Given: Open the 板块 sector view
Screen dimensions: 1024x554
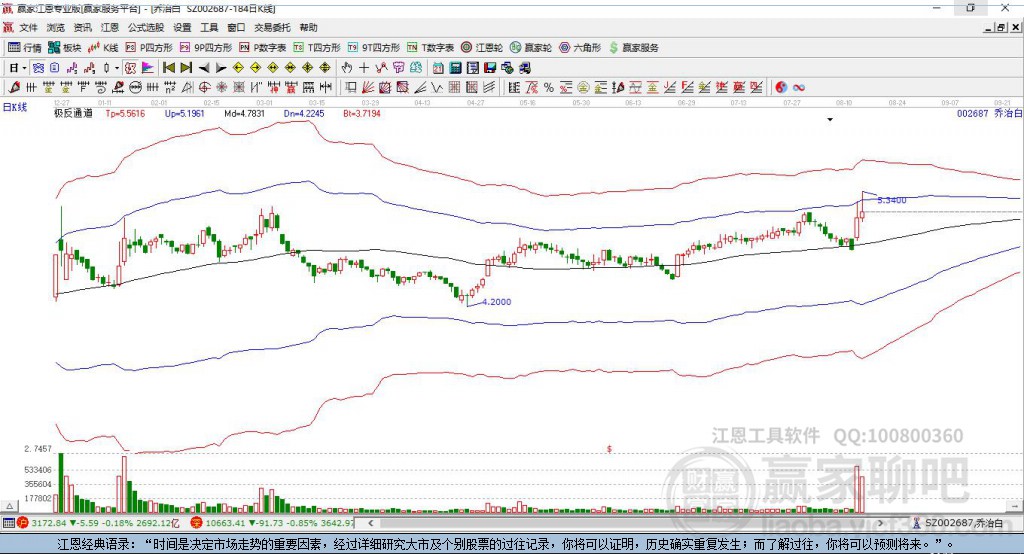Looking at the screenshot, I should coord(65,48).
